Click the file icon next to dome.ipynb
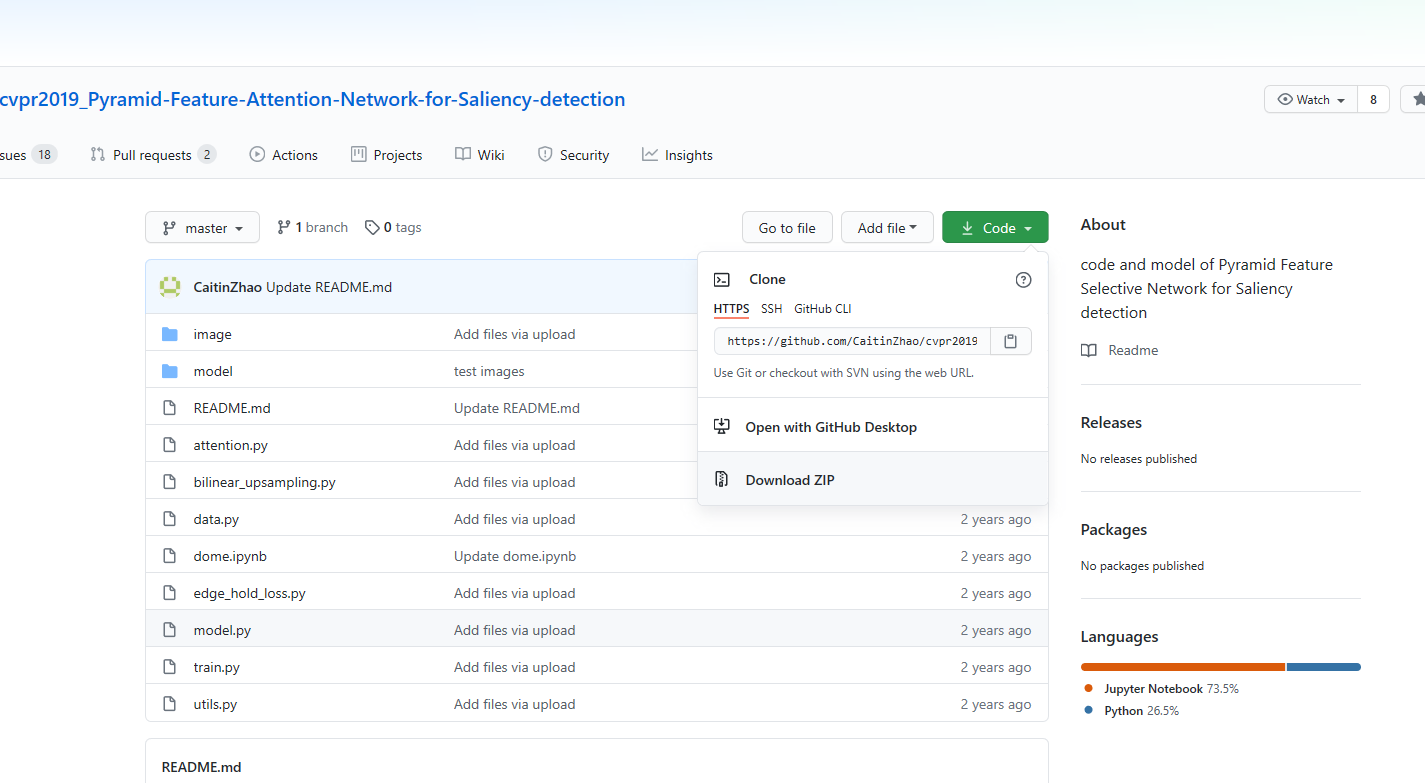Screen dimensions: 1425x783 point(170,556)
